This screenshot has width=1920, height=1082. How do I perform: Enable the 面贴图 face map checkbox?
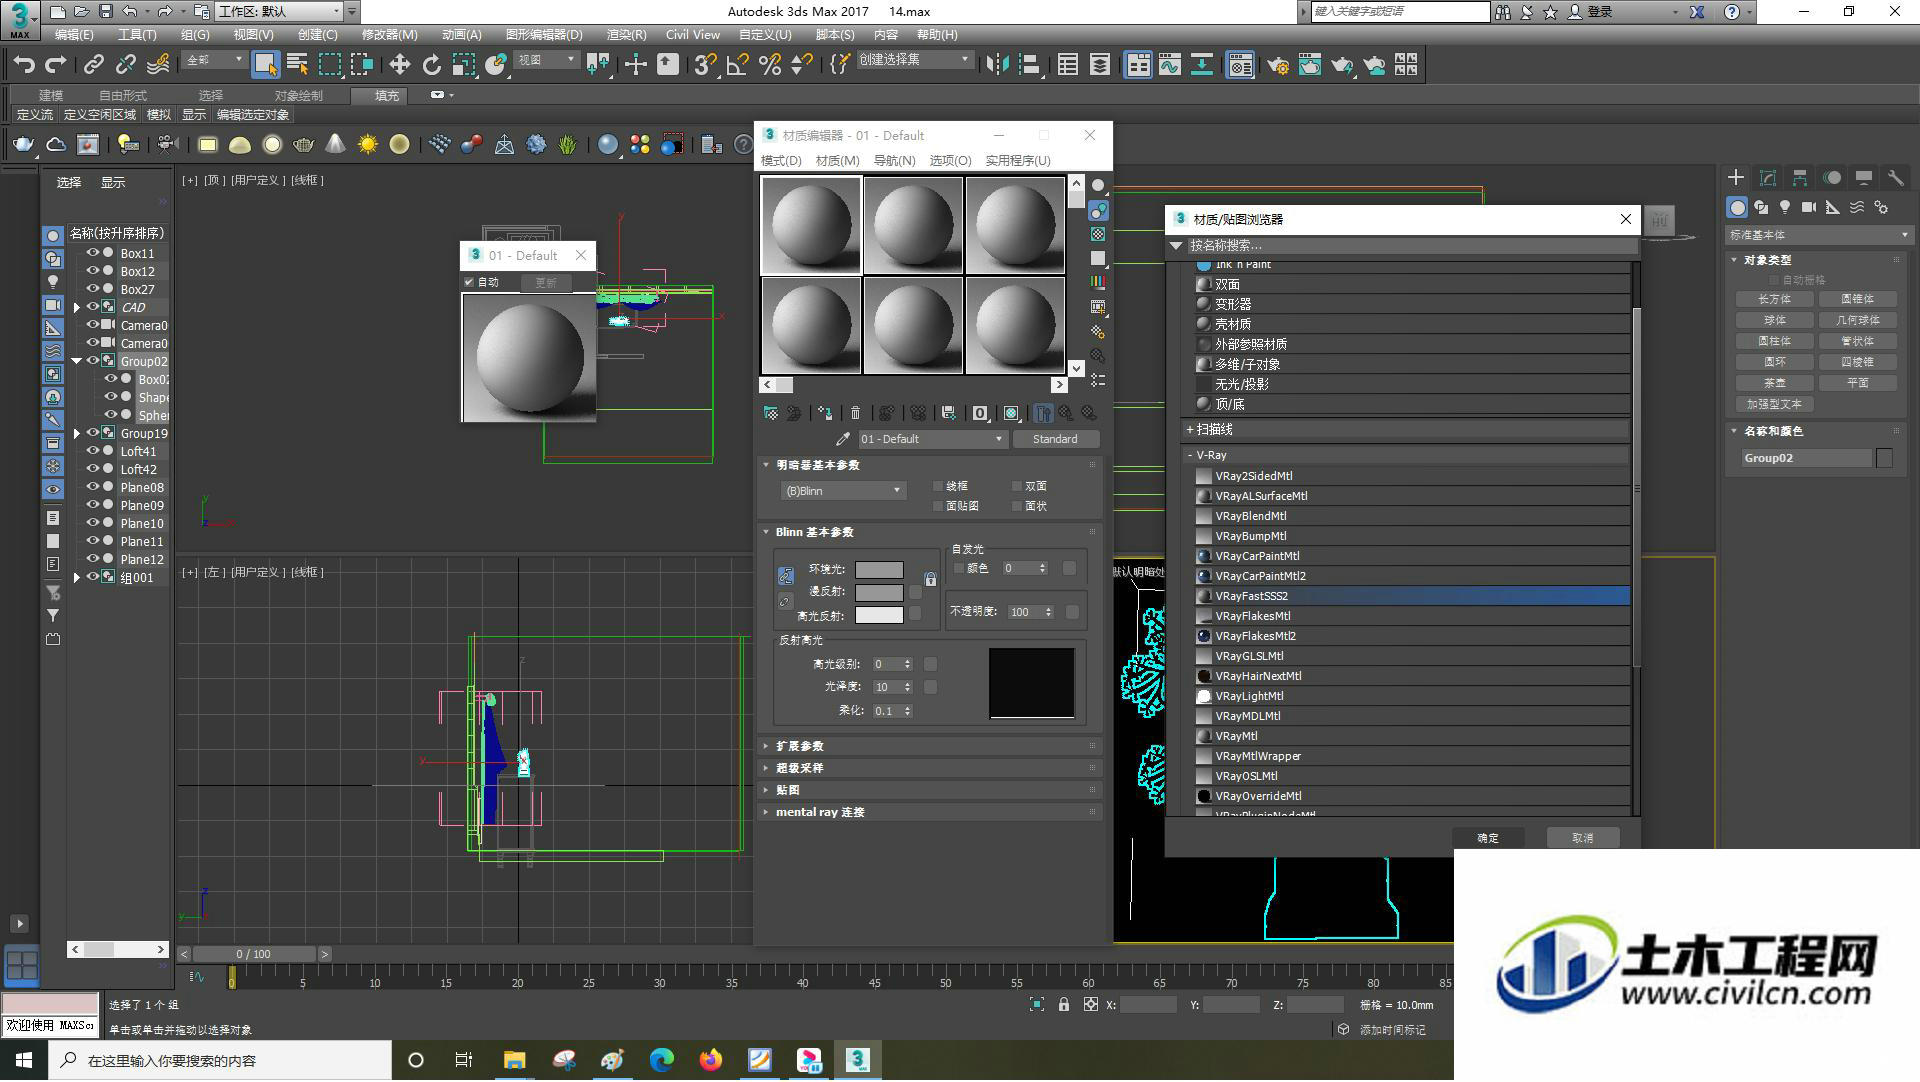pos(938,506)
